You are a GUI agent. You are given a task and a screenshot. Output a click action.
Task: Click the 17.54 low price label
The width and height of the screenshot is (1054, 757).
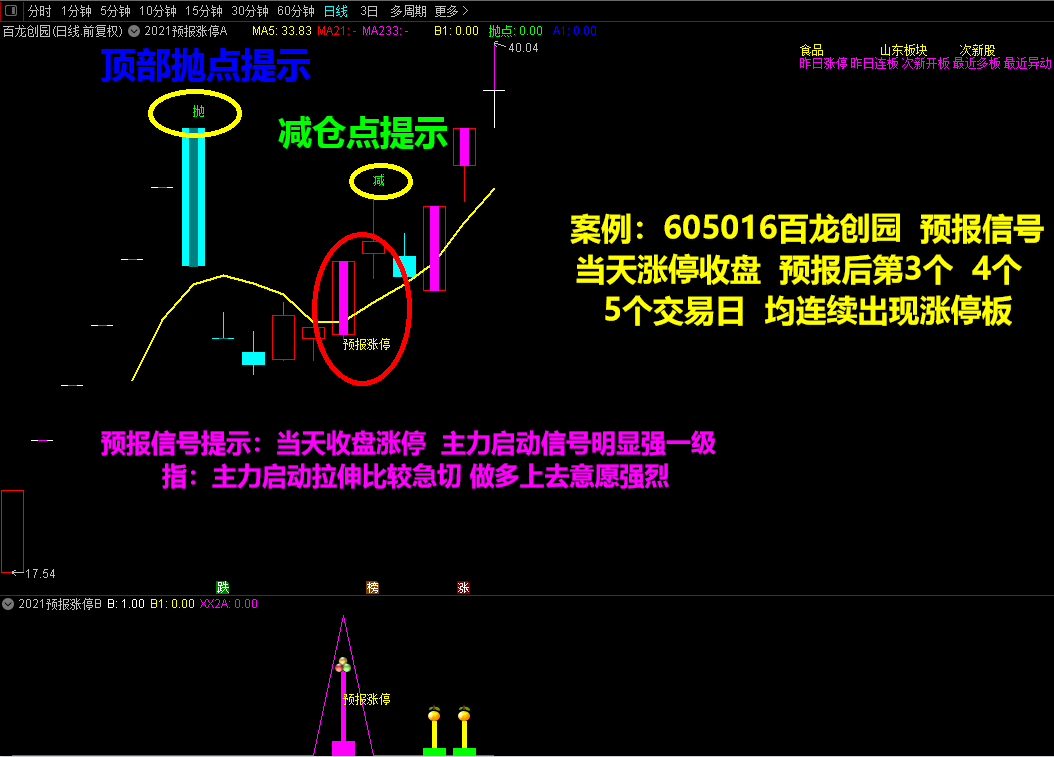pos(40,573)
